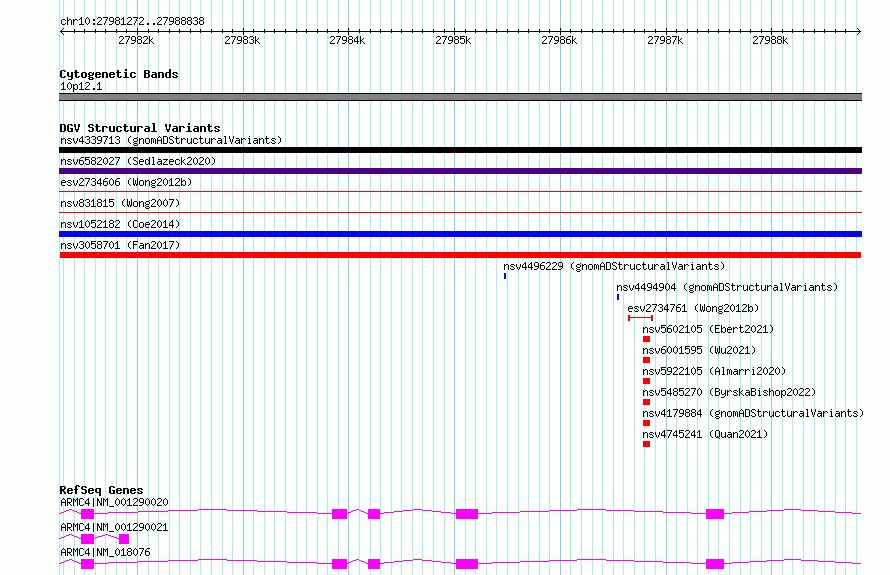Click NM_001290020's exon just after 27984k
The image size is (890, 575).
(374, 514)
